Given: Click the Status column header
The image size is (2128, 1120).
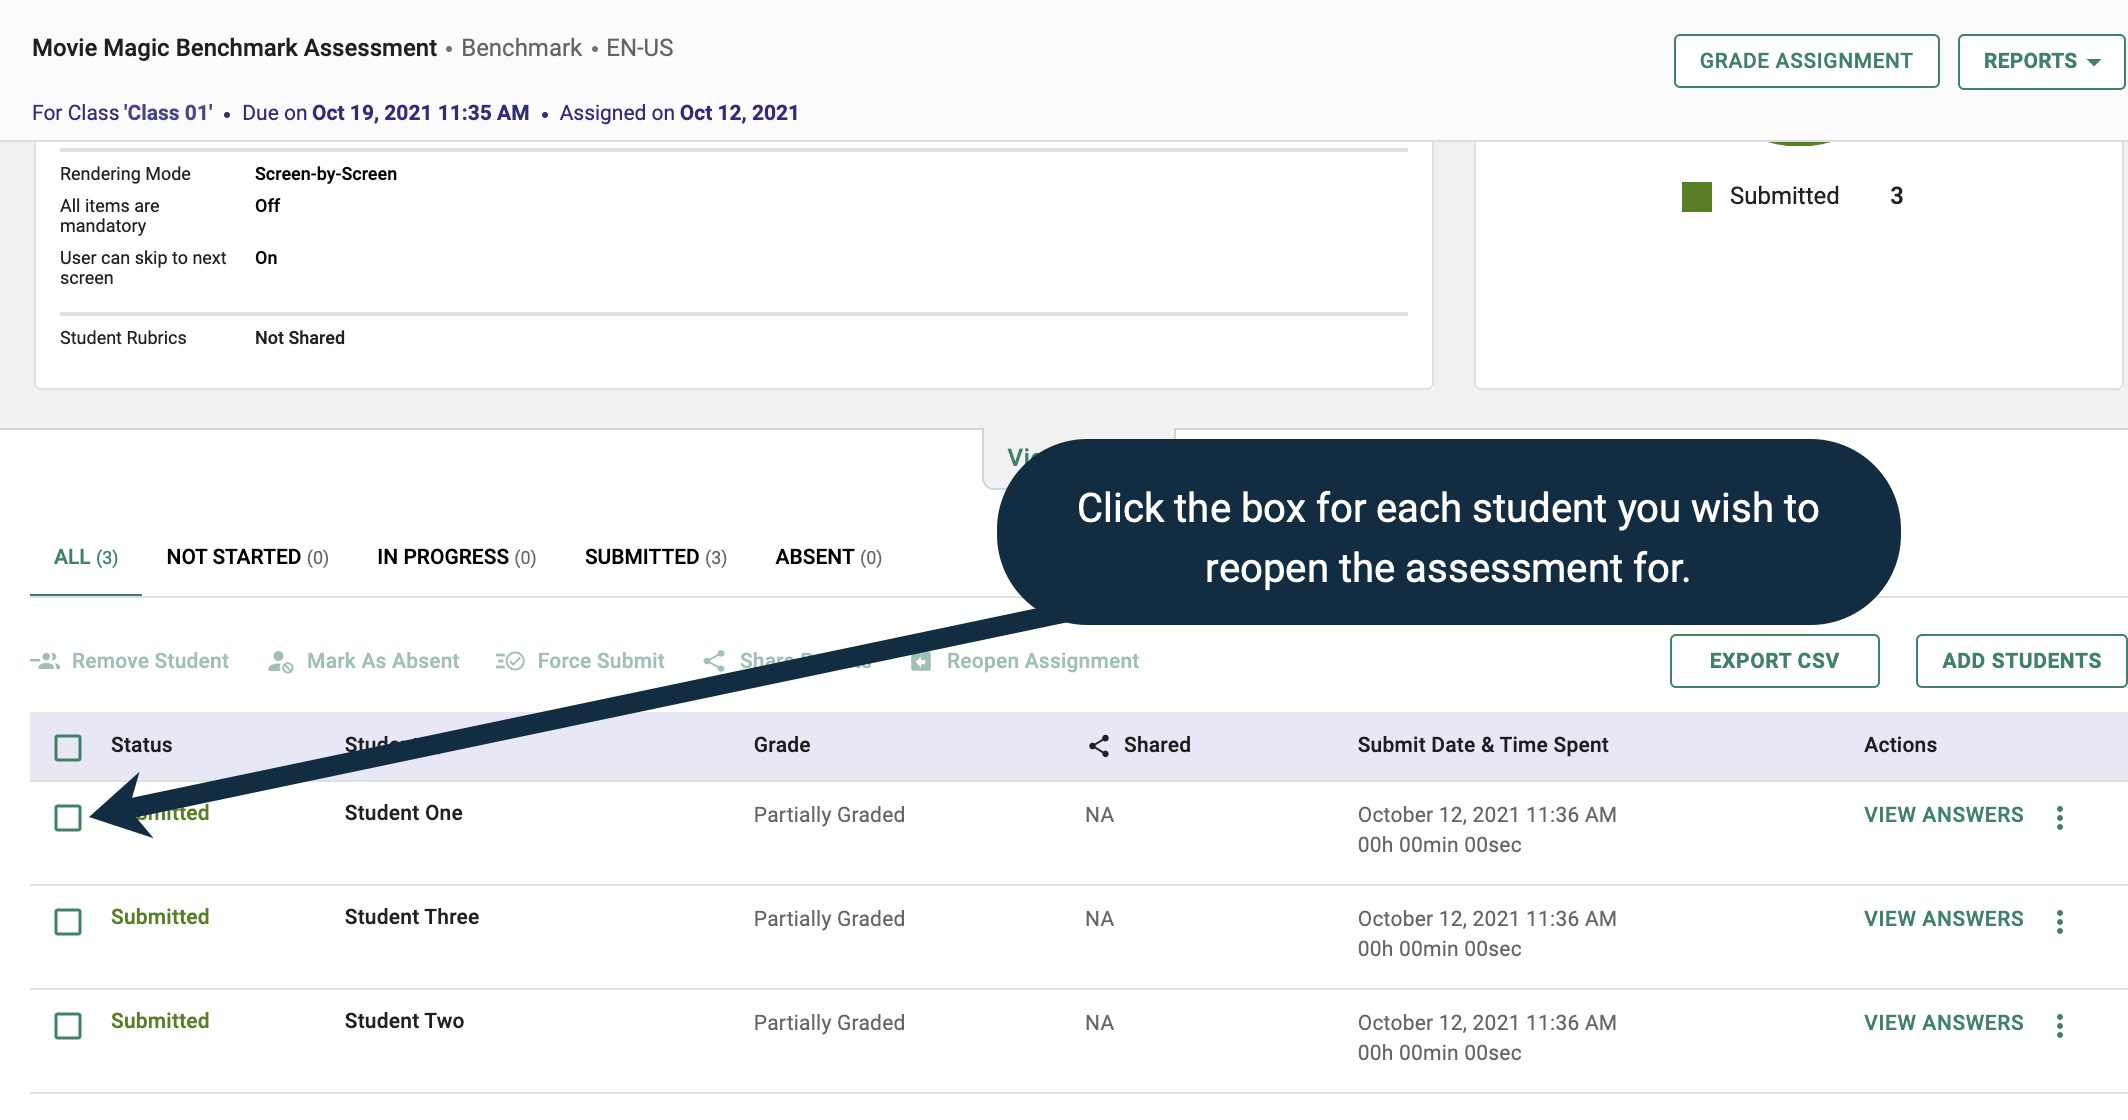Looking at the screenshot, I should click(x=141, y=745).
